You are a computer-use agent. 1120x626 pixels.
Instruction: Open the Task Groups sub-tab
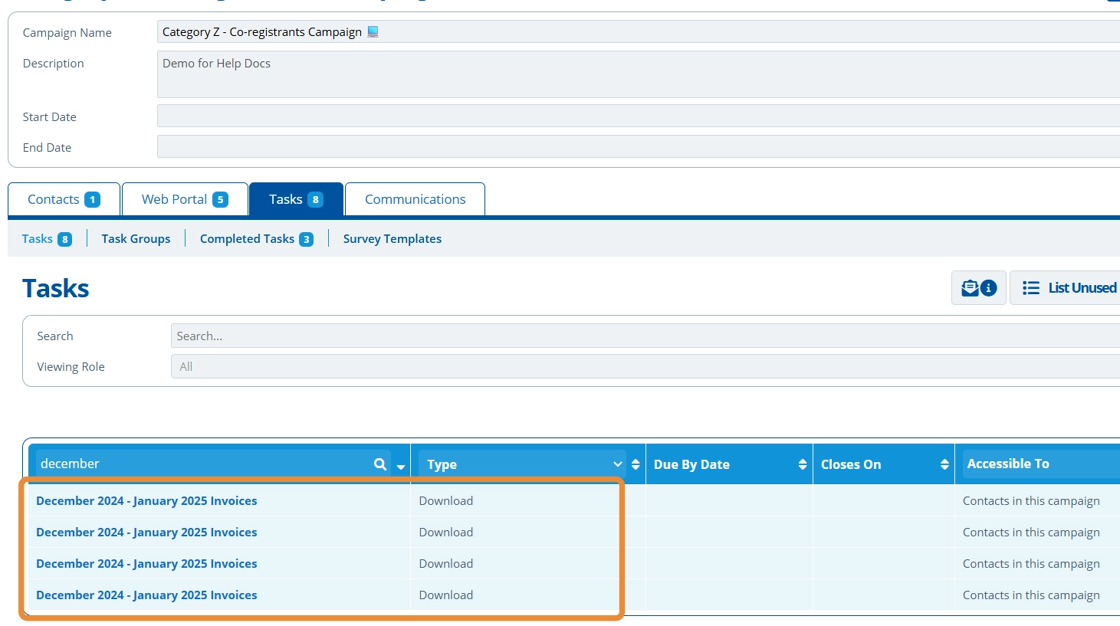pyautogui.click(x=136, y=239)
